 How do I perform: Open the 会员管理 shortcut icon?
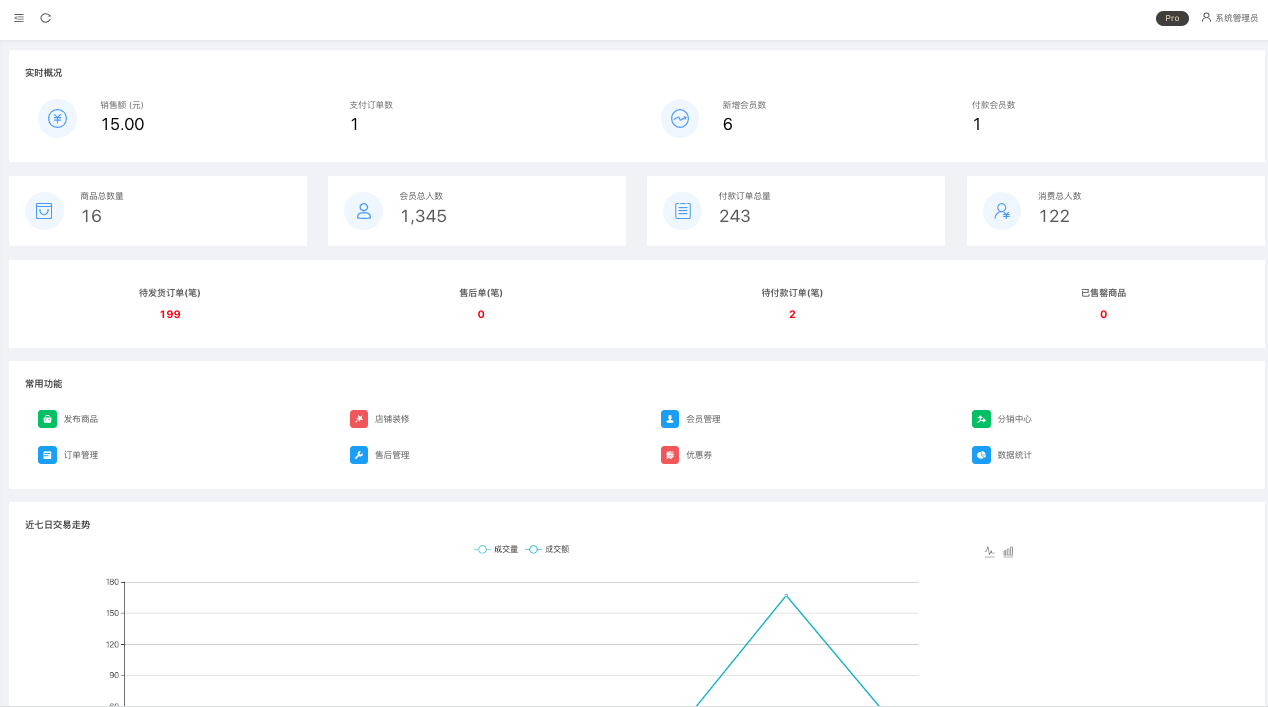point(670,419)
